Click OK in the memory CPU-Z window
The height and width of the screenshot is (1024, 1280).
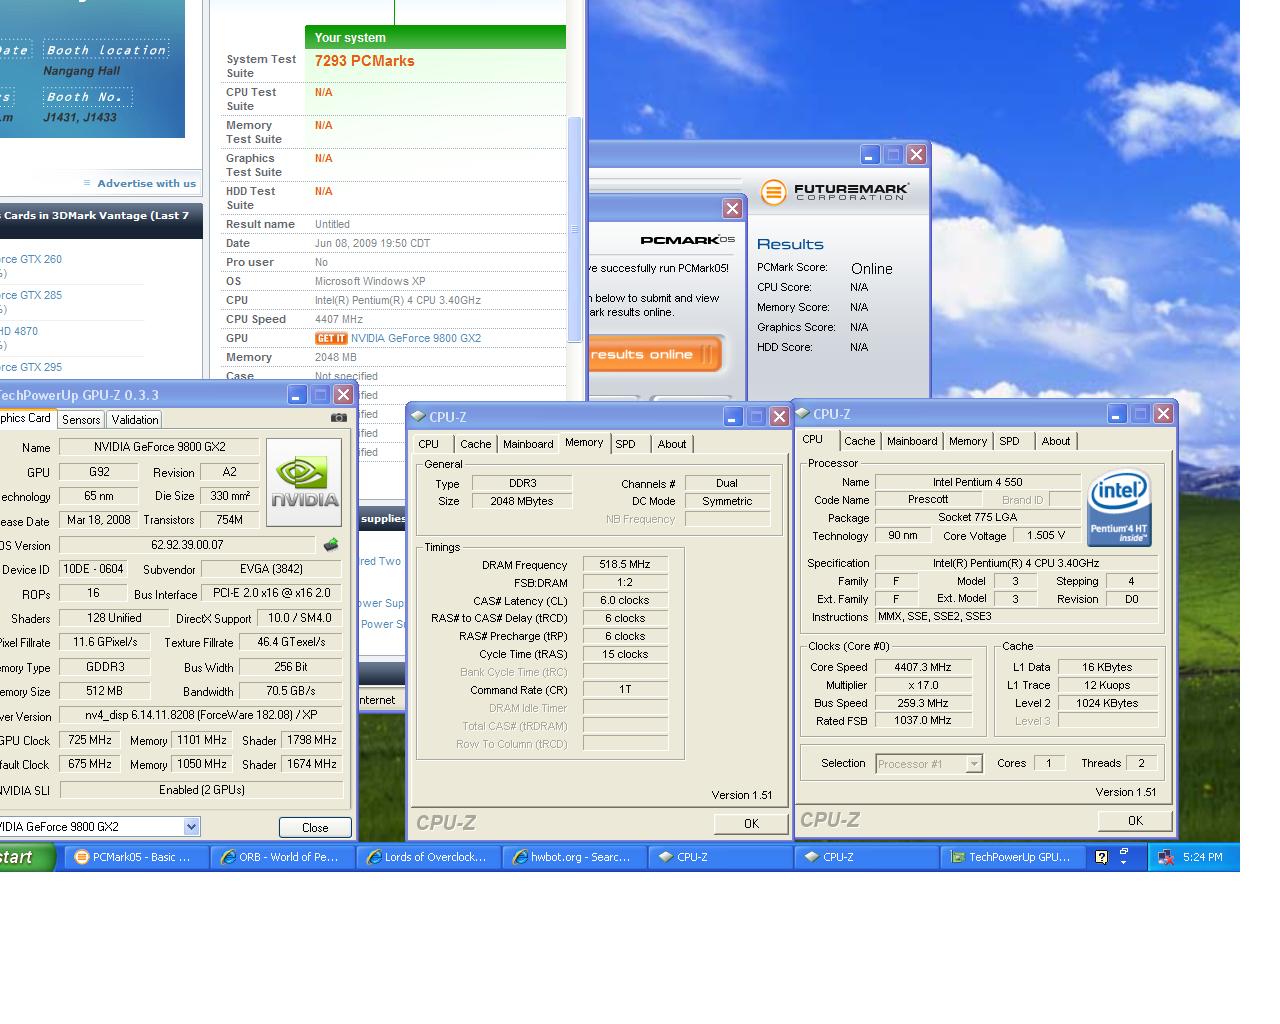pos(751,823)
